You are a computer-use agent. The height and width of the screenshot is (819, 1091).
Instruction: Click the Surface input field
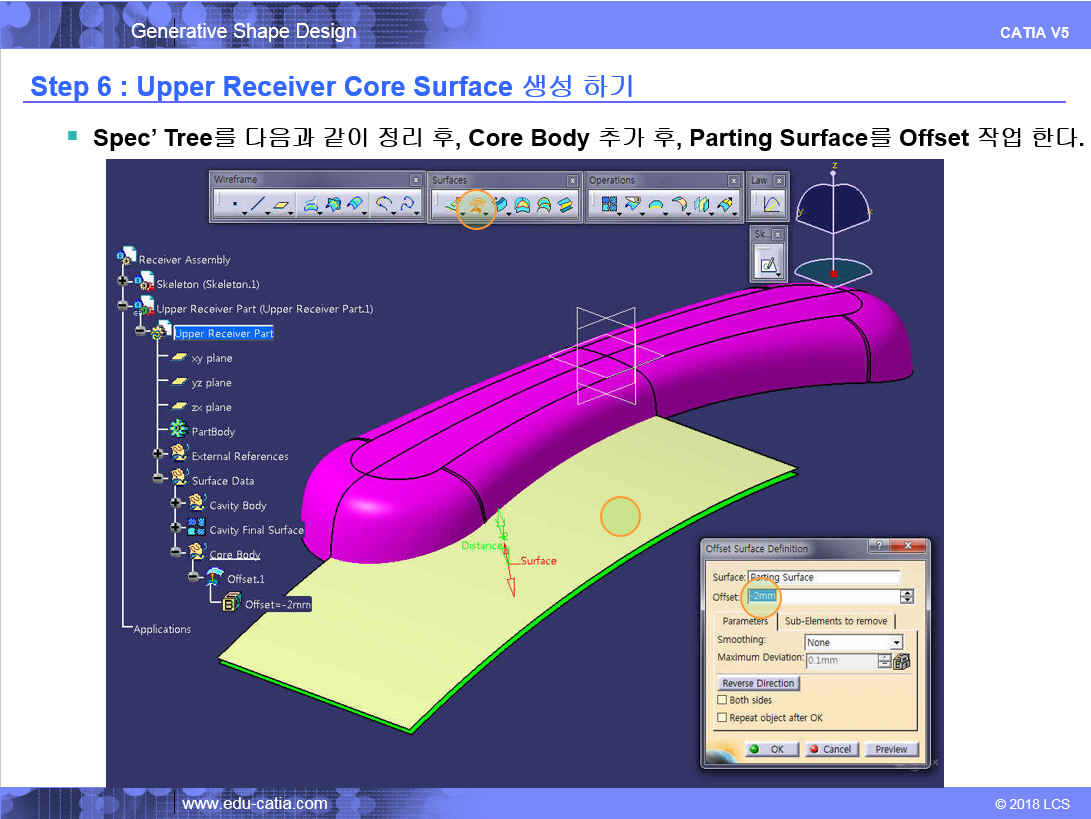[x=824, y=577]
